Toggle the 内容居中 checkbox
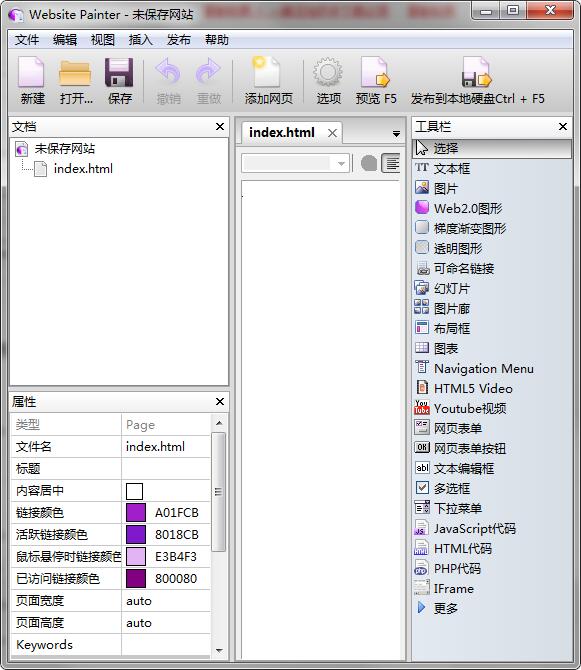This screenshot has height=670, width=581. 135,491
